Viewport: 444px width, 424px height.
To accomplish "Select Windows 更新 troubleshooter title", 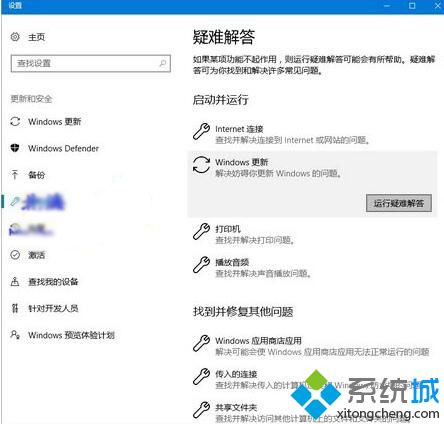I will pos(242,162).
